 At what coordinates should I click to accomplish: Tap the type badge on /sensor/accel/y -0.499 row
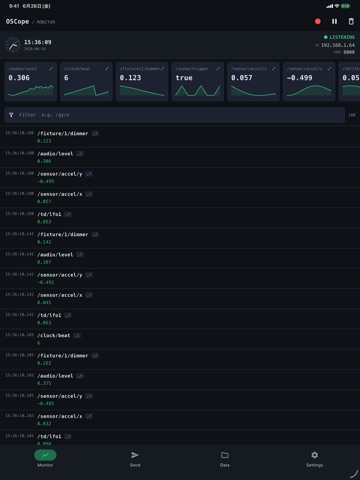pos(89,174)
